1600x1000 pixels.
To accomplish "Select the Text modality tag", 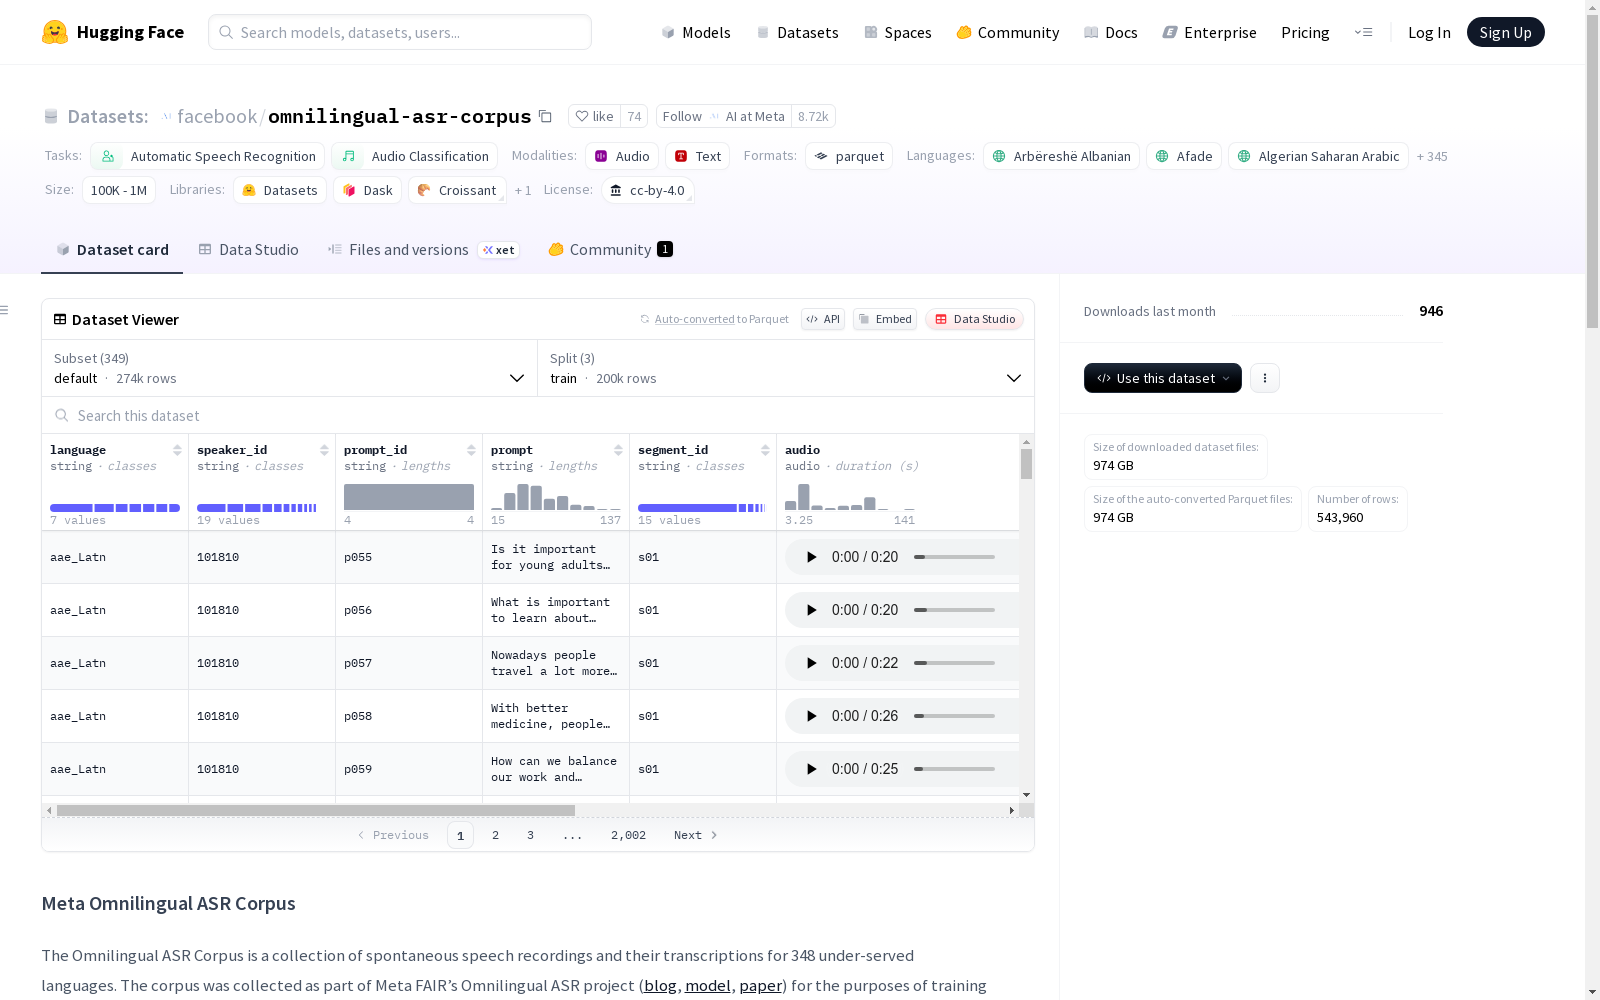I will (698, 156).
